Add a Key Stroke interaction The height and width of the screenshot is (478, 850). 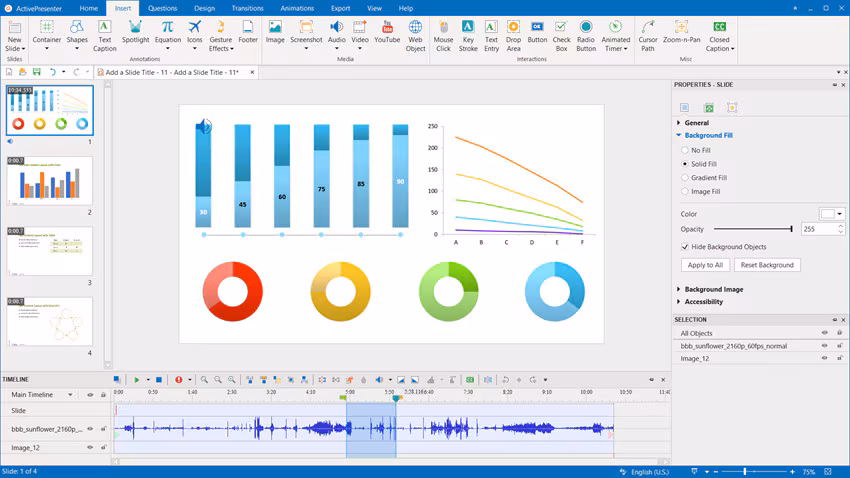(468, 35)
